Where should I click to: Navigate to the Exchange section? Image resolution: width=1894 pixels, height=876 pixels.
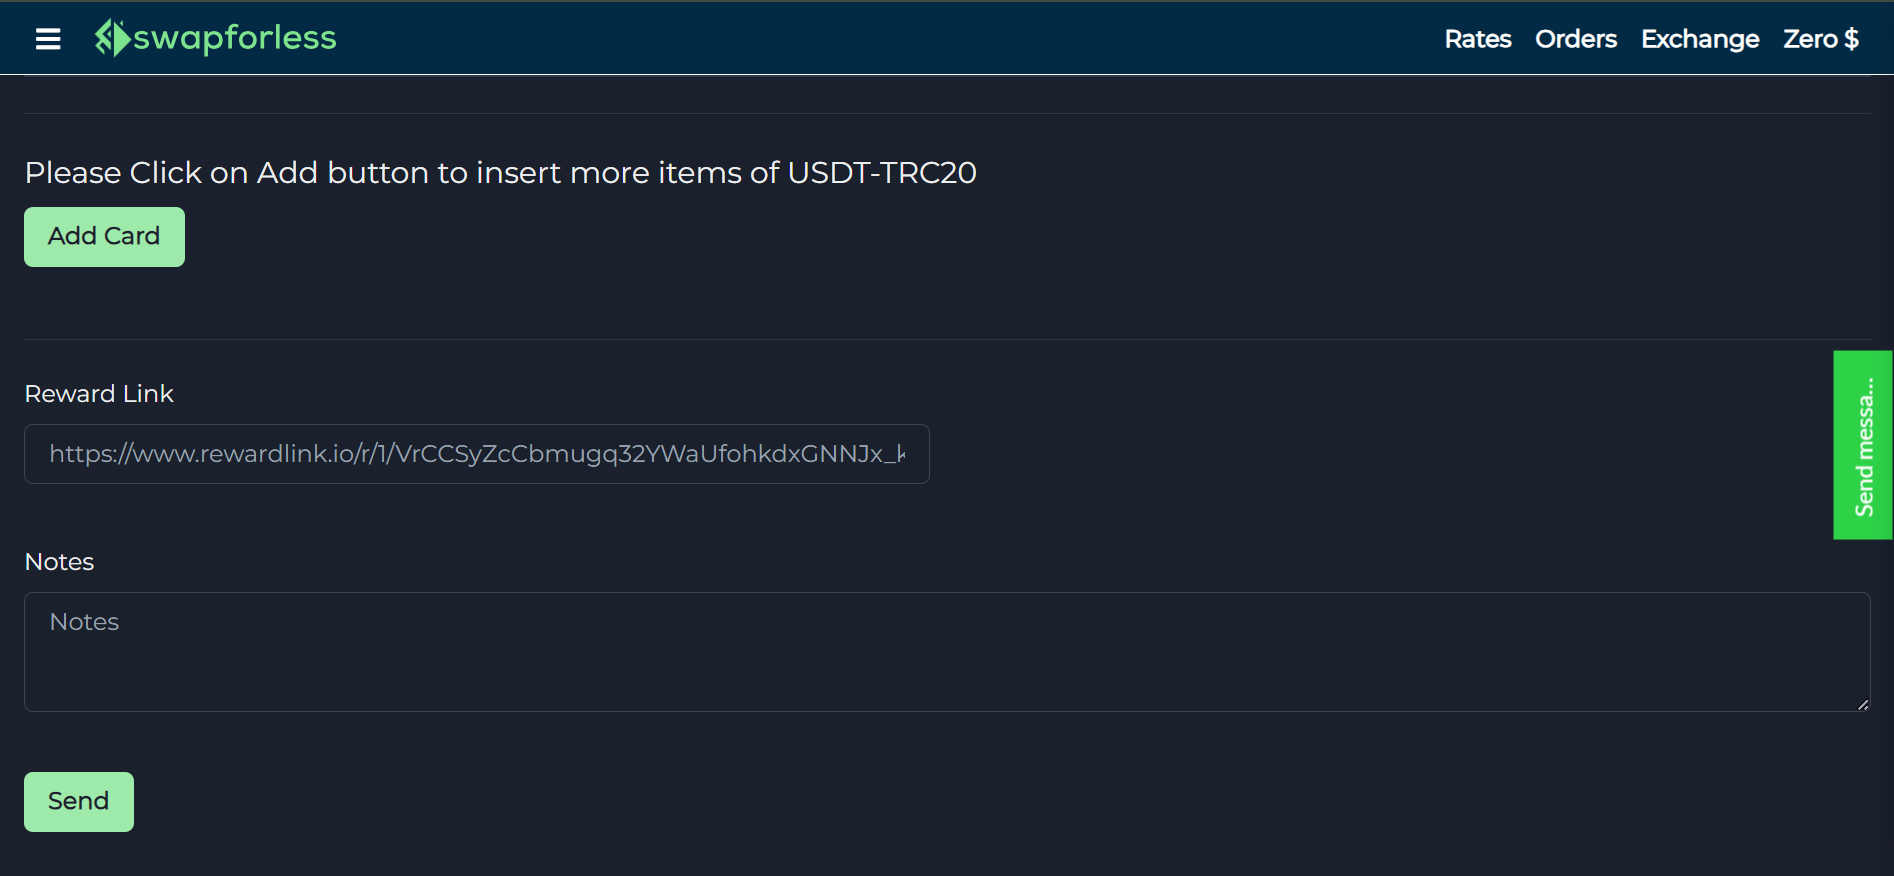[x=1699, y=39]
